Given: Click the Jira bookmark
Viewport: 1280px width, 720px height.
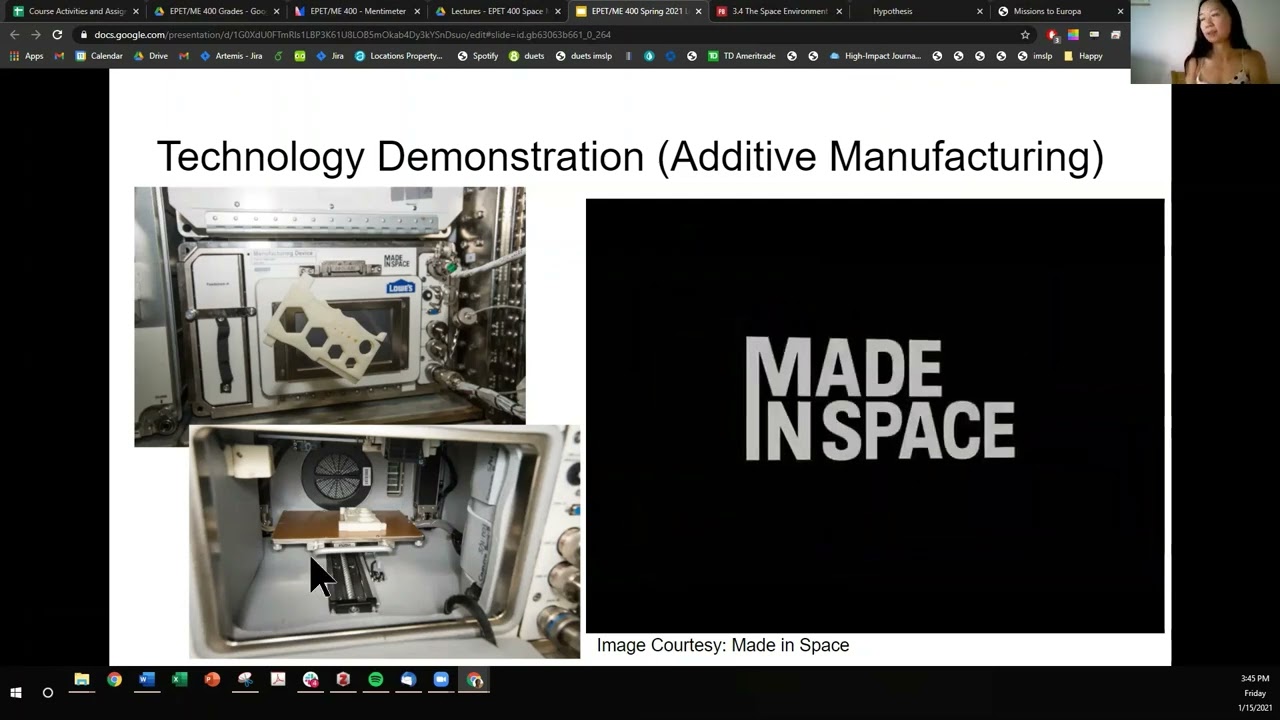Looking at the screenshot, I should pyautogui.click(x=330, y=56).
